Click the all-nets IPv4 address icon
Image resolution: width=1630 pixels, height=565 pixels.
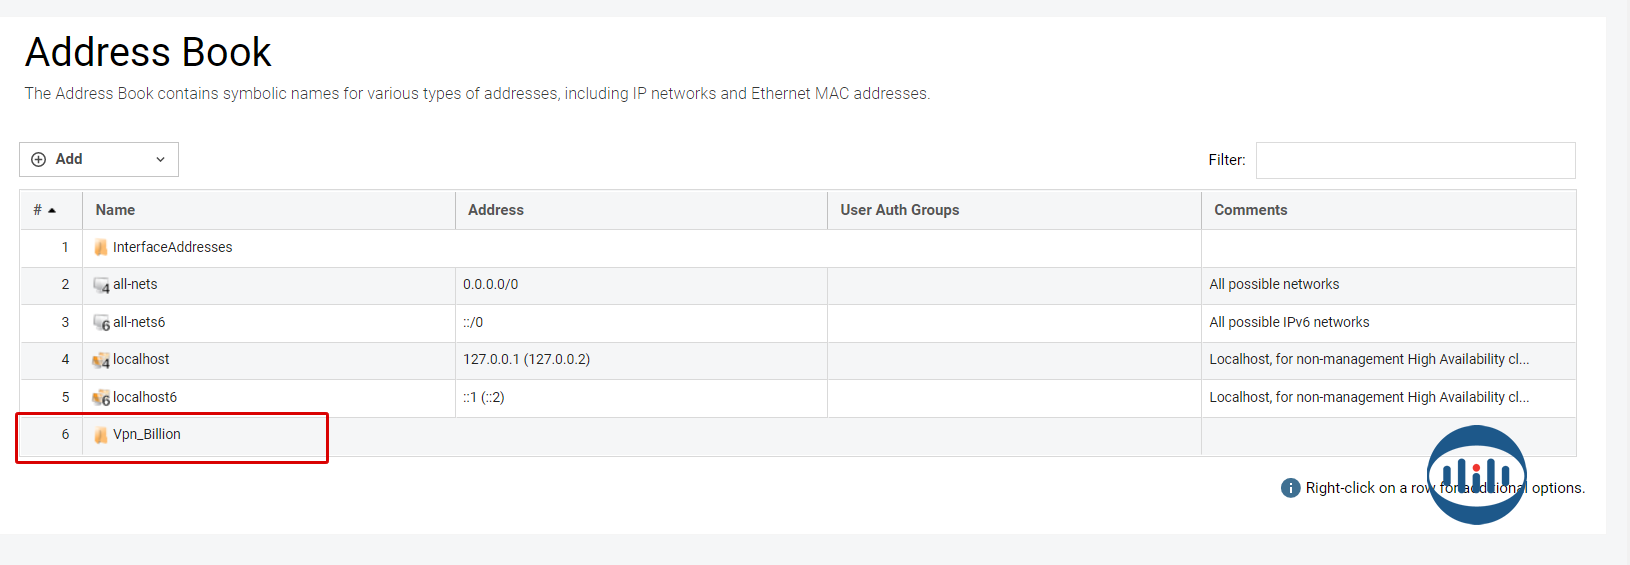coord(101,286)
